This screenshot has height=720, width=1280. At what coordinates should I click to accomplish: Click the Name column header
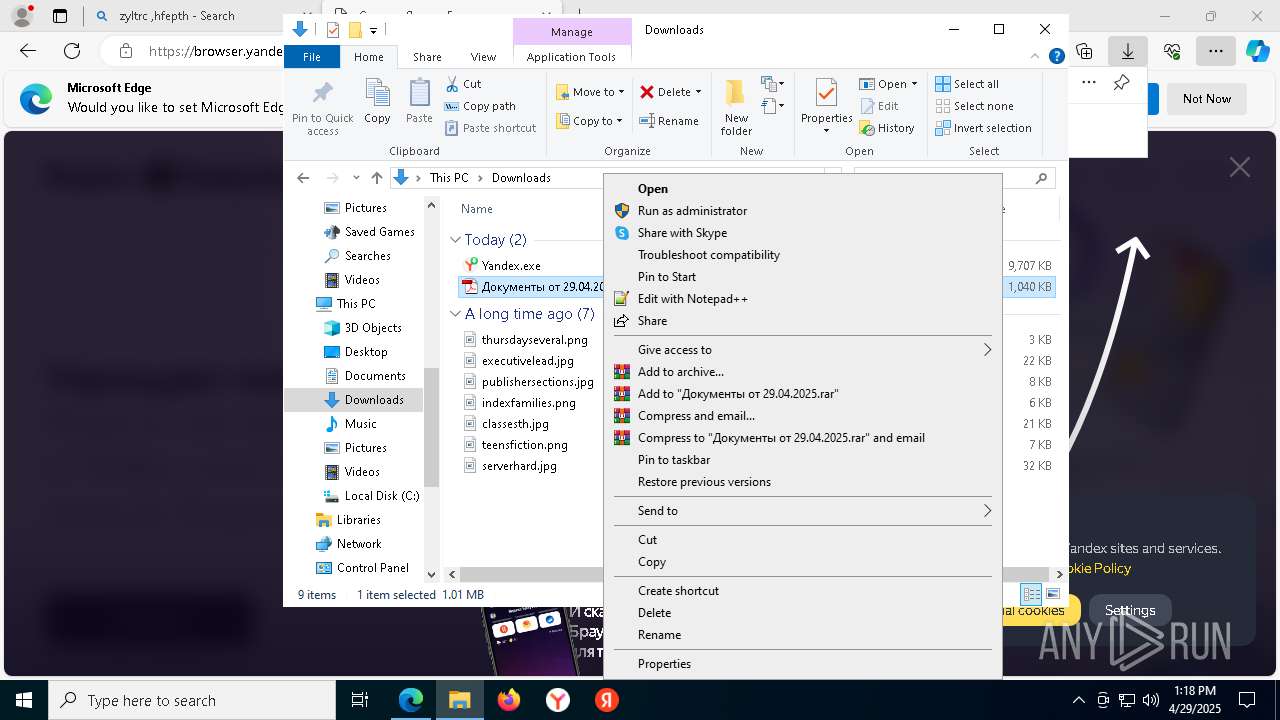pyautogui.click(x=477, y=209)
